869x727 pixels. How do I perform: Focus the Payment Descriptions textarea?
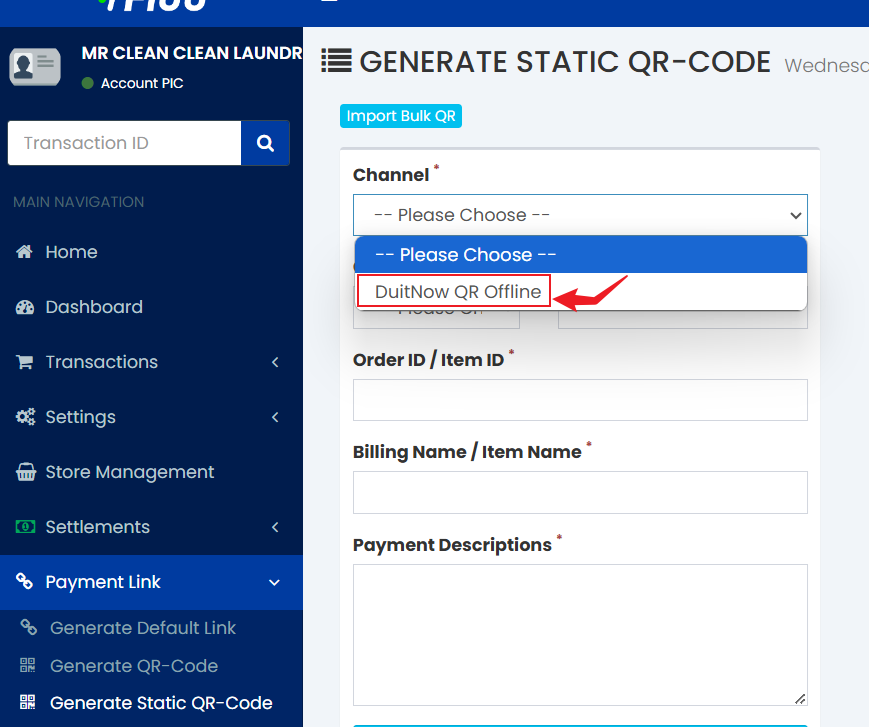580,635
